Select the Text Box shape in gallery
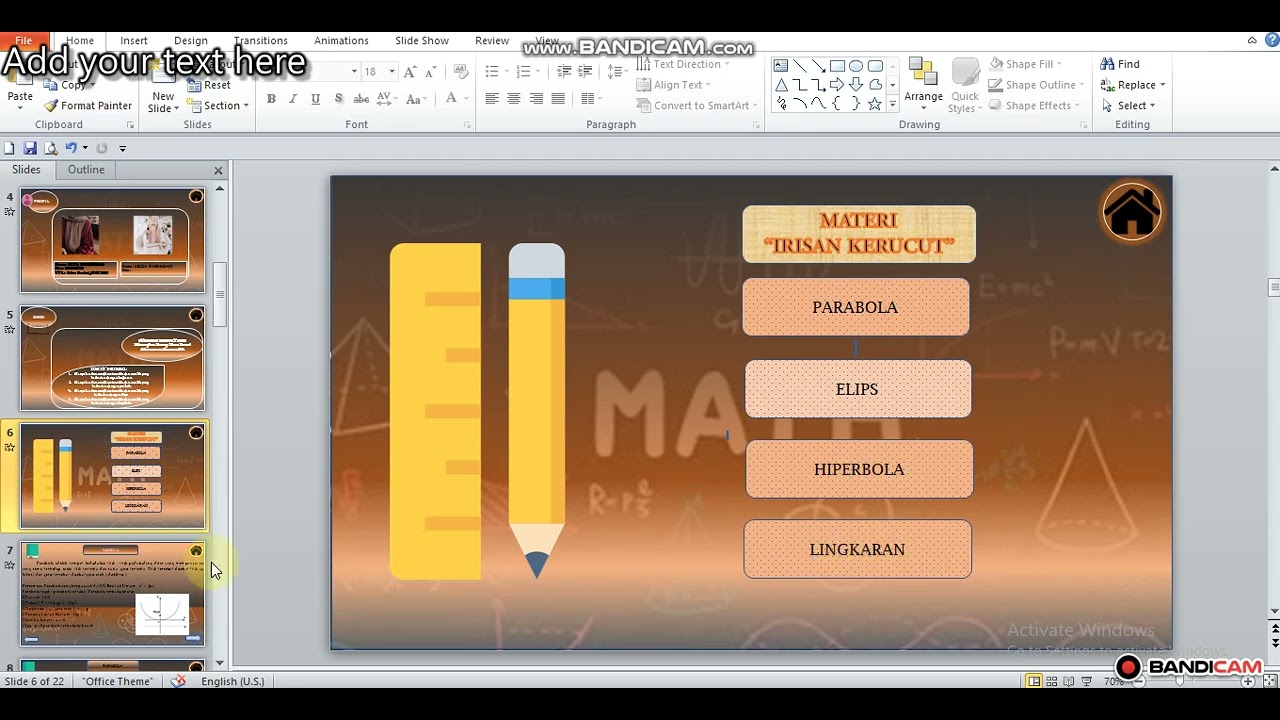 click(x=781, y=66)
